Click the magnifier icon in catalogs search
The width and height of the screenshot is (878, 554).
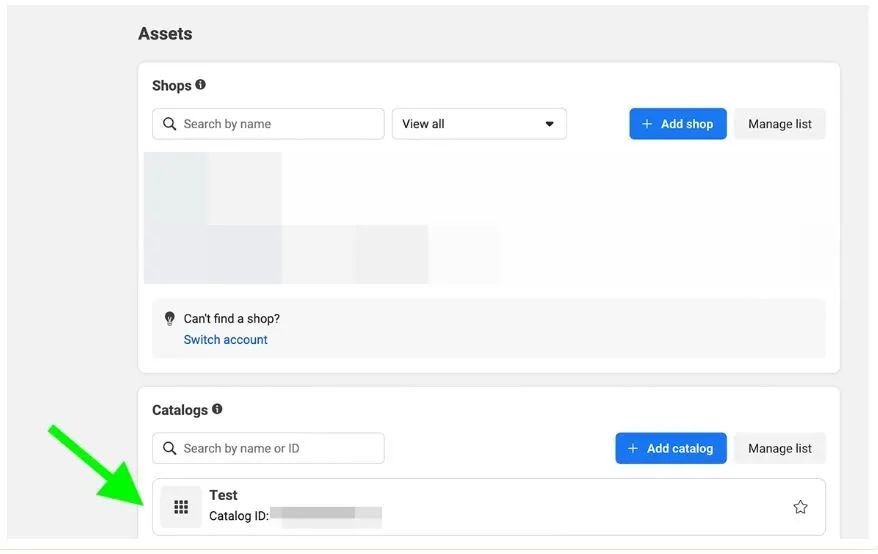tap(169, 448)
